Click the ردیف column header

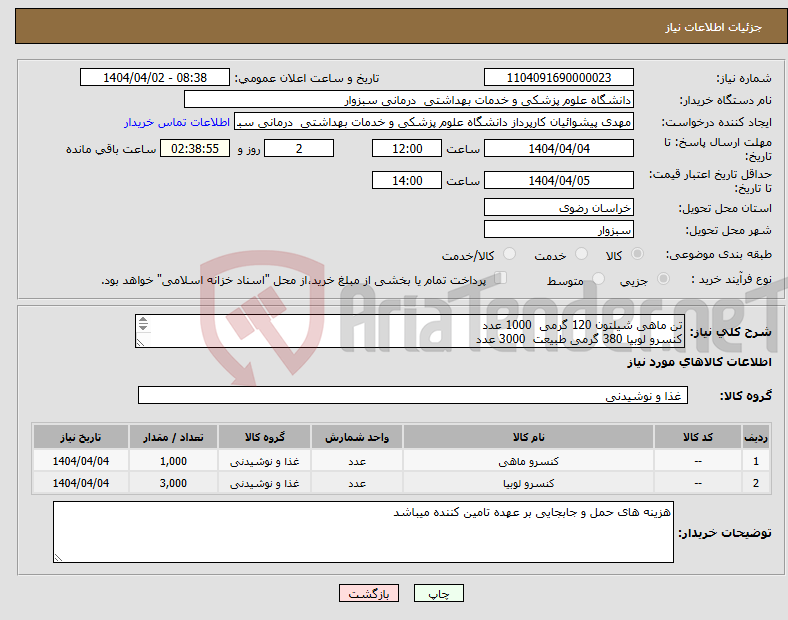tap(756, 437)
